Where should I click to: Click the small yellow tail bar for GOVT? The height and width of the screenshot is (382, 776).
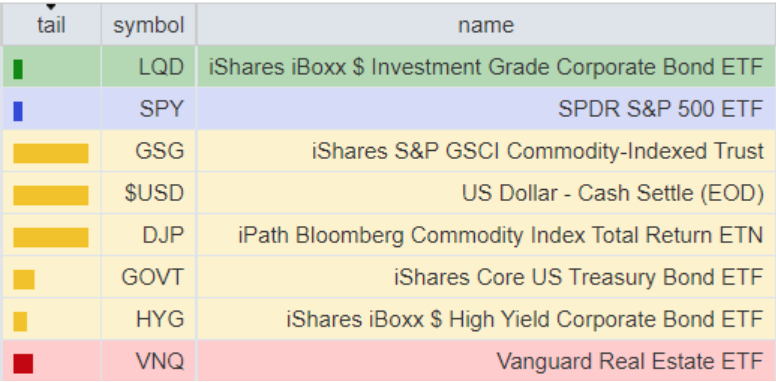coord(24,280)
